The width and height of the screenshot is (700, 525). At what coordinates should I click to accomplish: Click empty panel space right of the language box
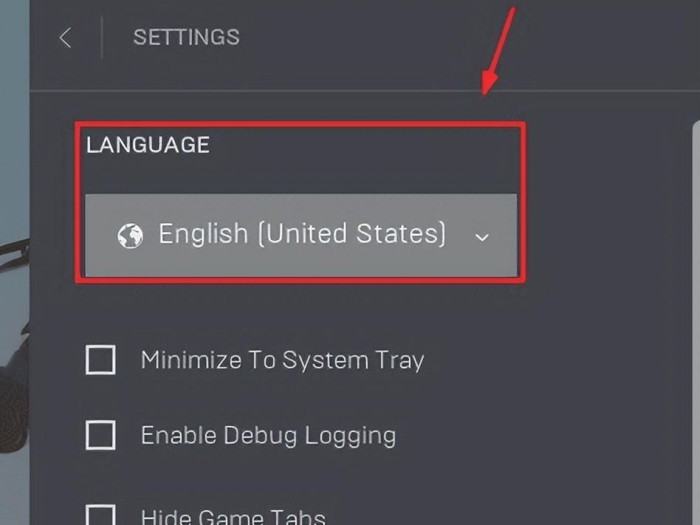[607, 201]
